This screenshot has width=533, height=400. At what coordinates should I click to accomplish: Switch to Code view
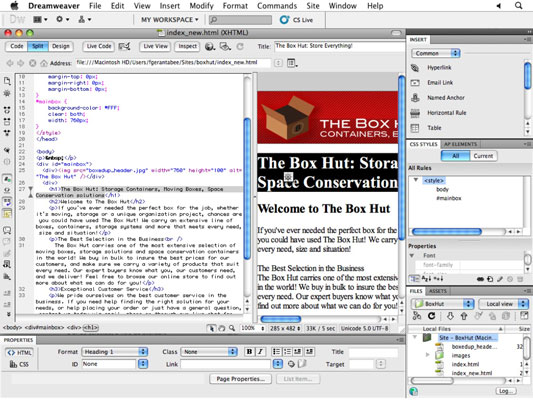(17, 46)
